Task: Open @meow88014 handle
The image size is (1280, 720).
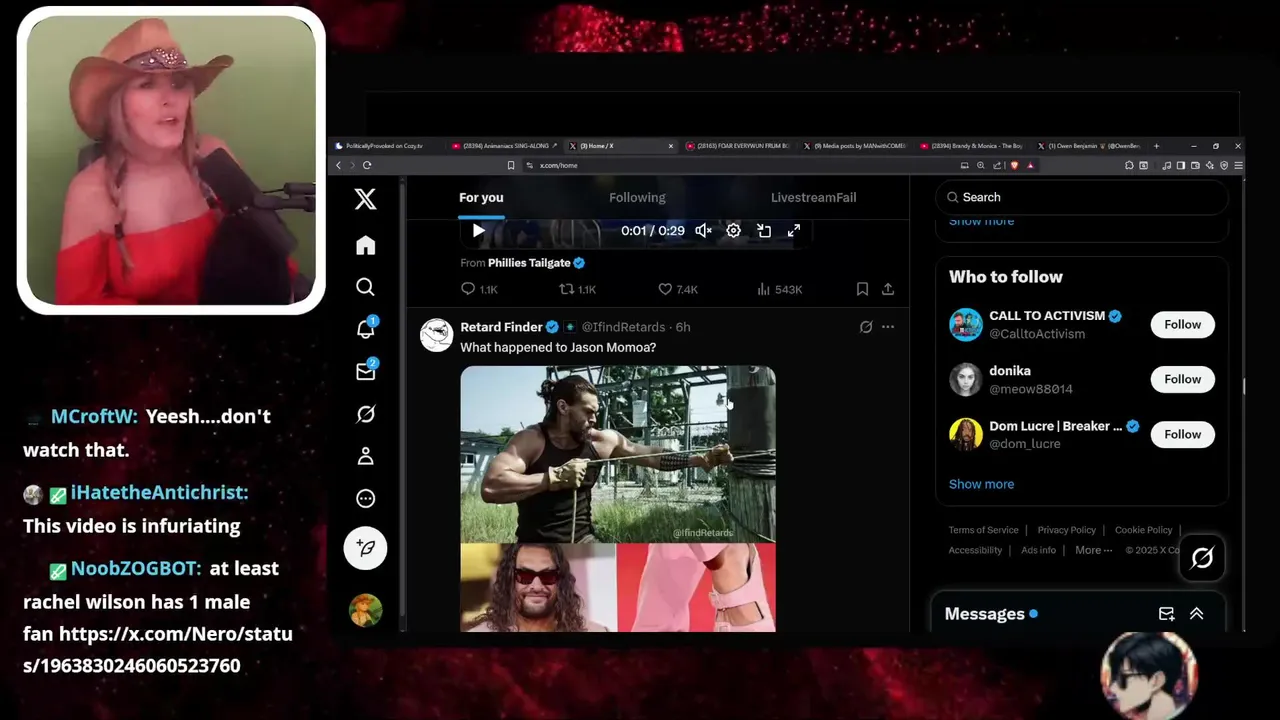Action: pos(1031,389)
